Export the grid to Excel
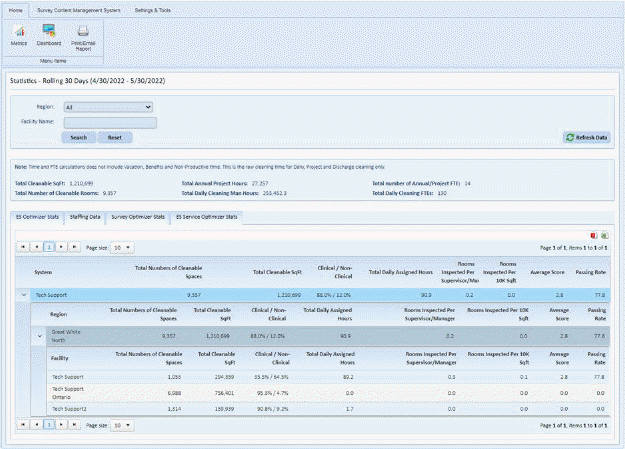625x449 pixels. (605, 234)
